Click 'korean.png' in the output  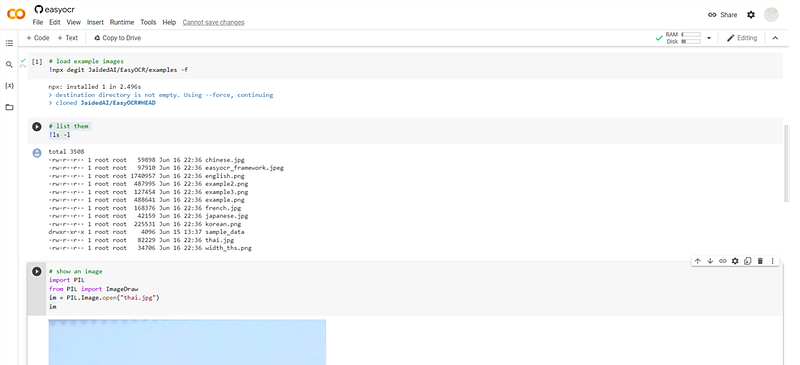[223, 224]
